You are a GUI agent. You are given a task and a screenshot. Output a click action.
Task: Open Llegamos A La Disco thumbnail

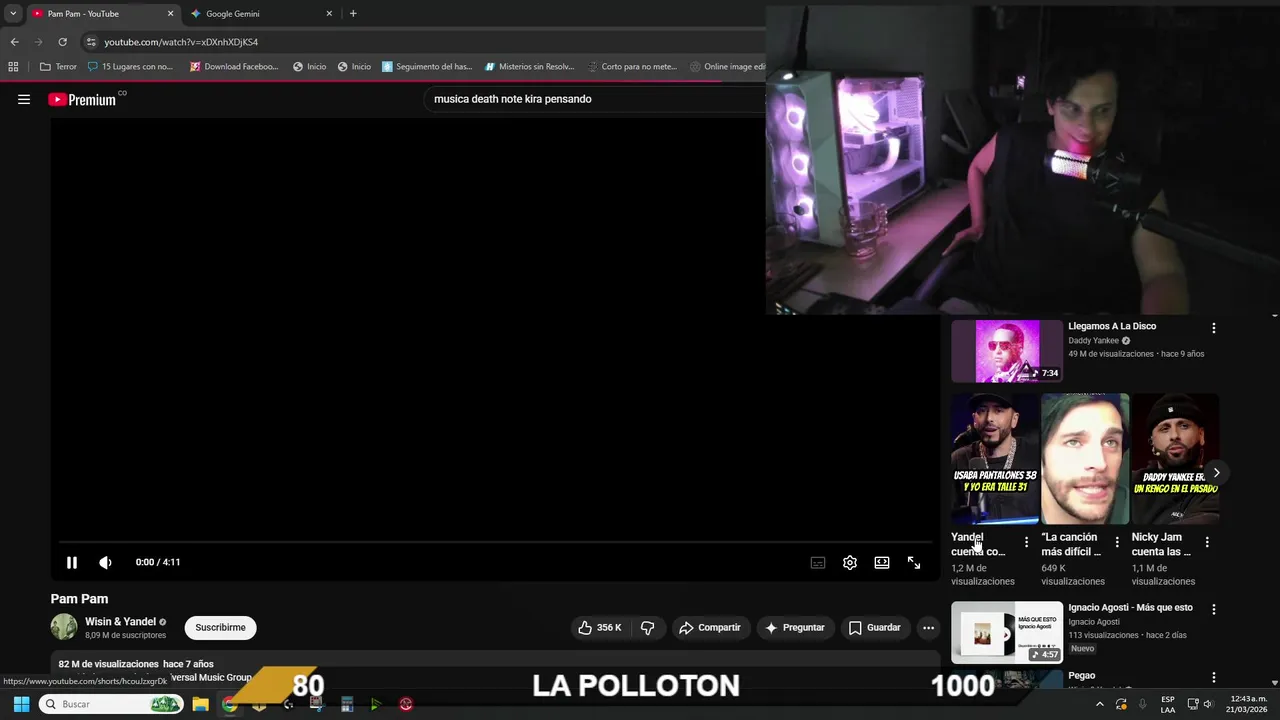click(1007, 351)
